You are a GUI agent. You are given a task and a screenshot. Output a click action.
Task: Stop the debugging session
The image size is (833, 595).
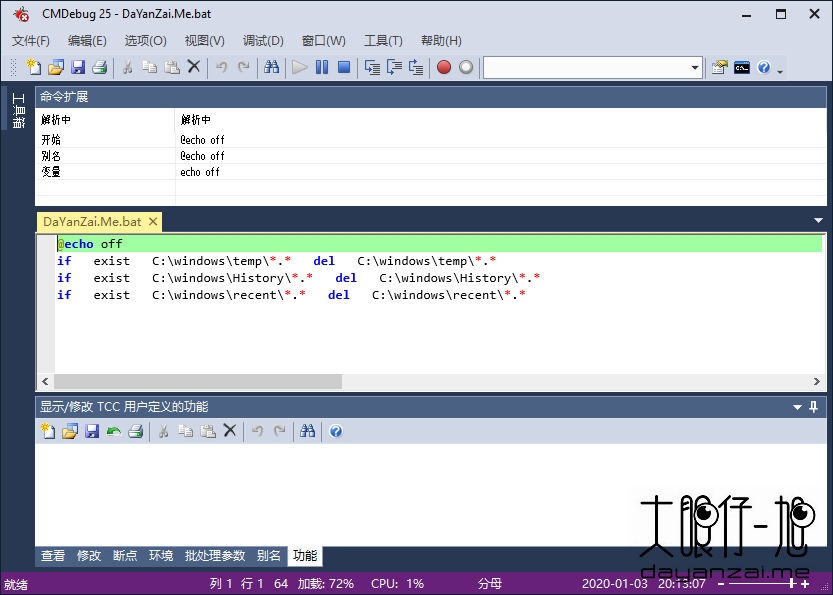click(x=344, y=67)
